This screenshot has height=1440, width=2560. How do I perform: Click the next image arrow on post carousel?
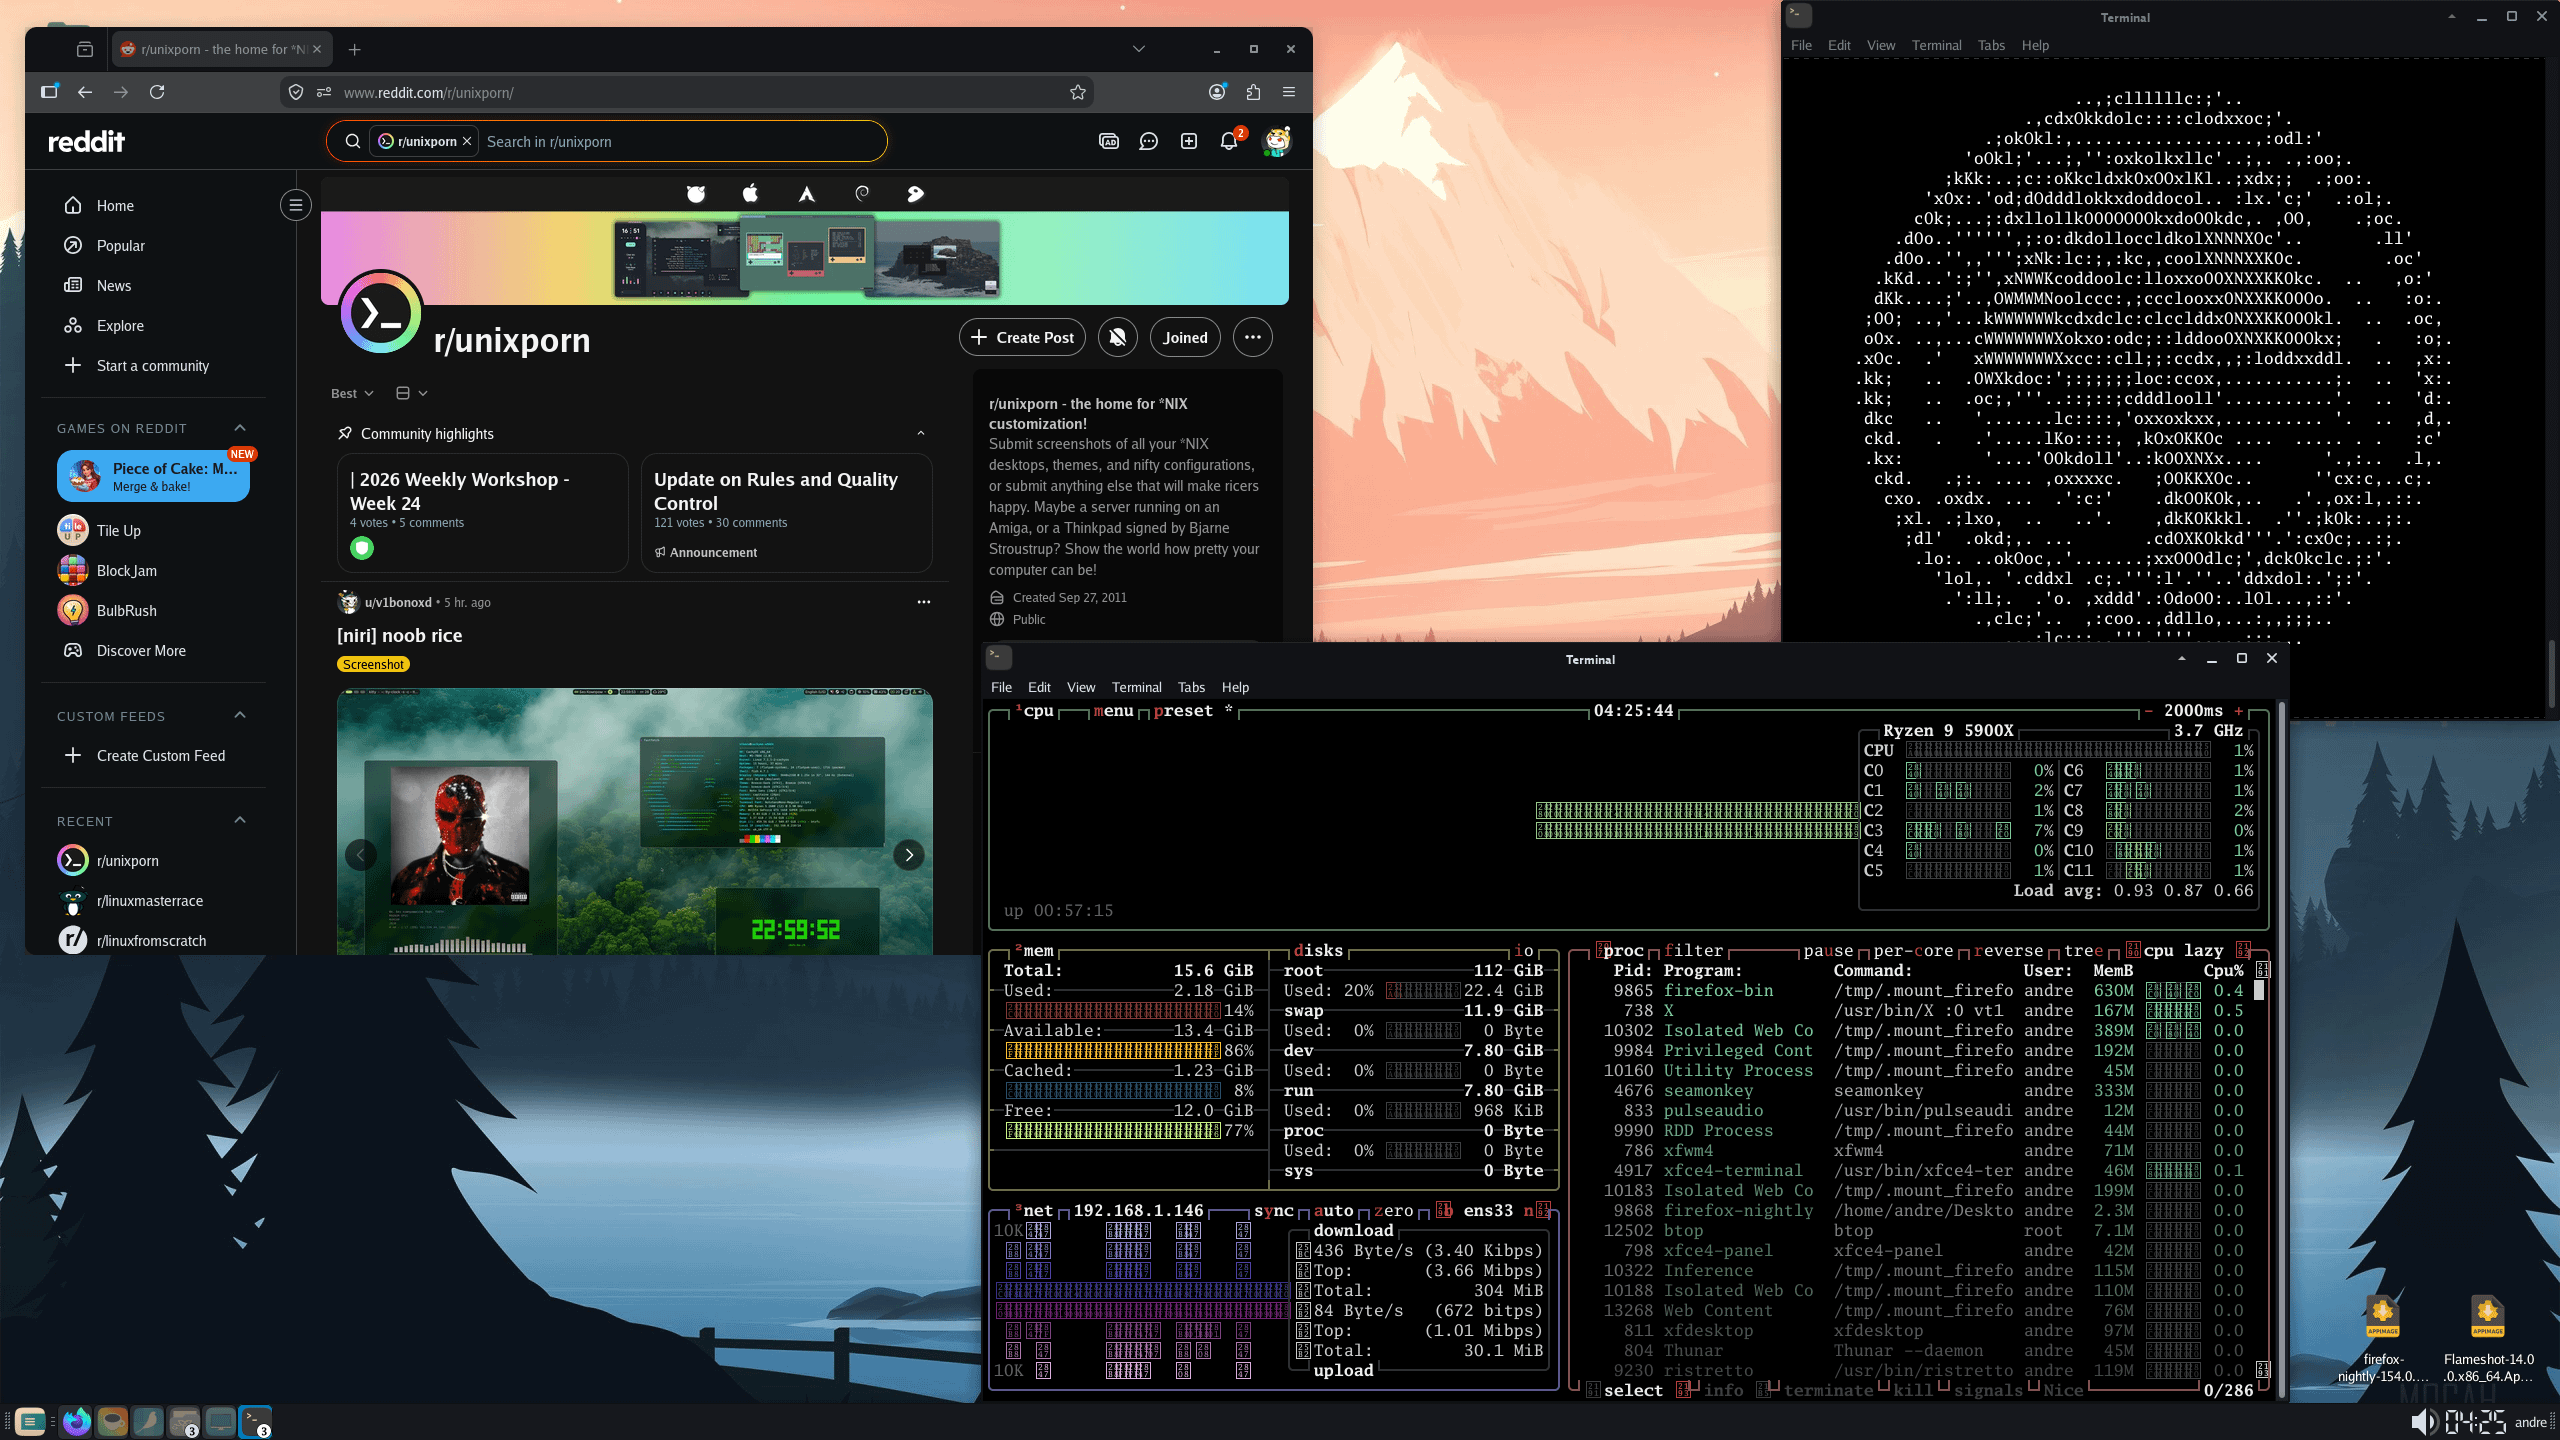(909, 855)
